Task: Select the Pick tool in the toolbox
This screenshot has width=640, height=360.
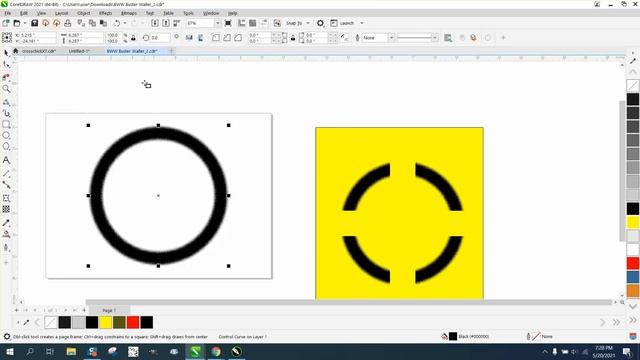Action: tap(6, 53)
